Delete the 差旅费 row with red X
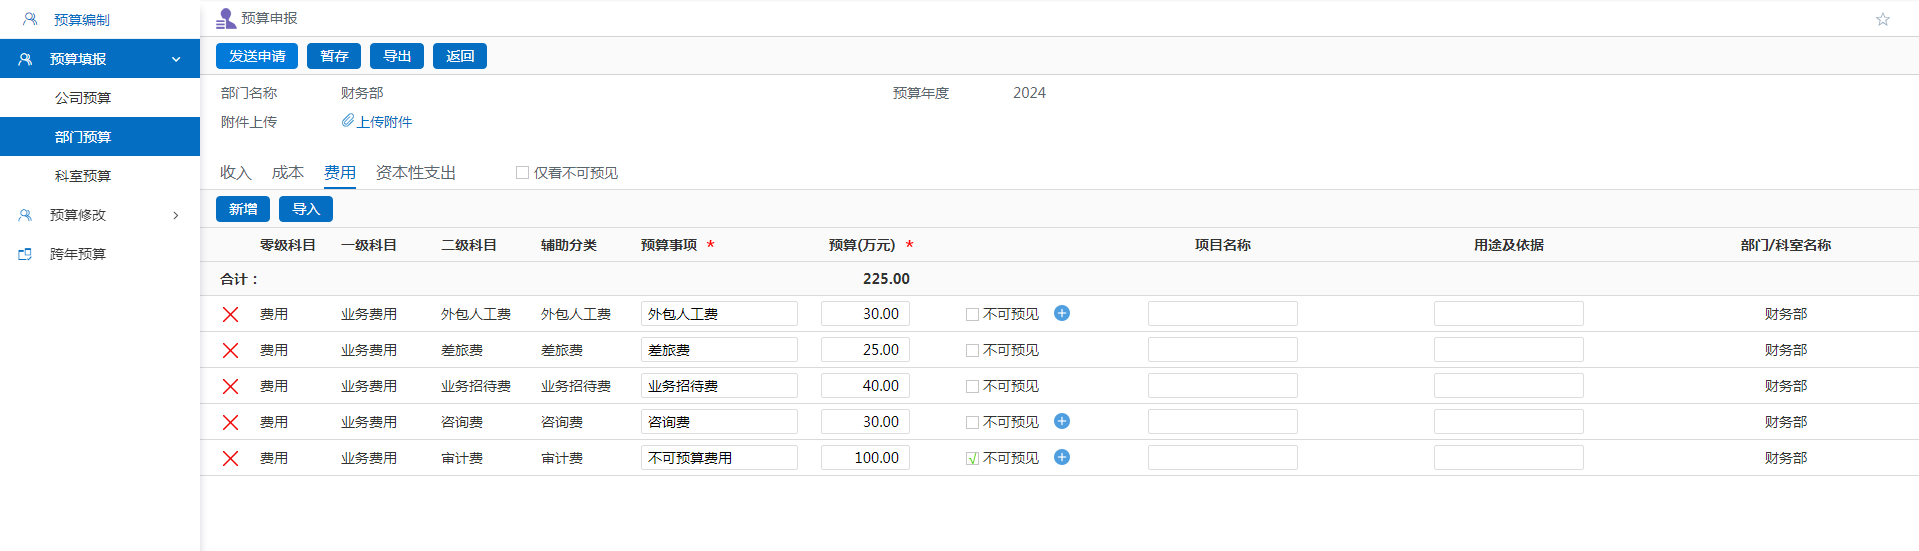Viewport: 1919px width, 551px height. (230, 350)
